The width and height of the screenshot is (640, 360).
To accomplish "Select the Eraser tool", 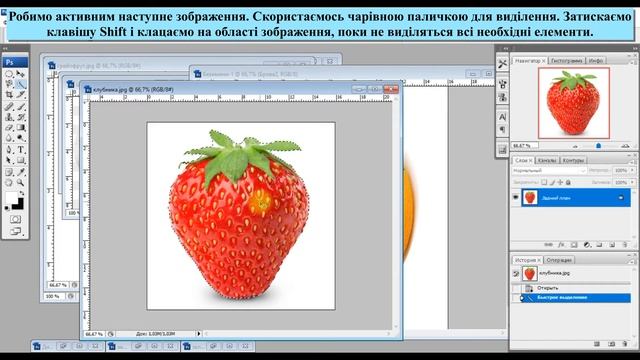I will 9,128.
